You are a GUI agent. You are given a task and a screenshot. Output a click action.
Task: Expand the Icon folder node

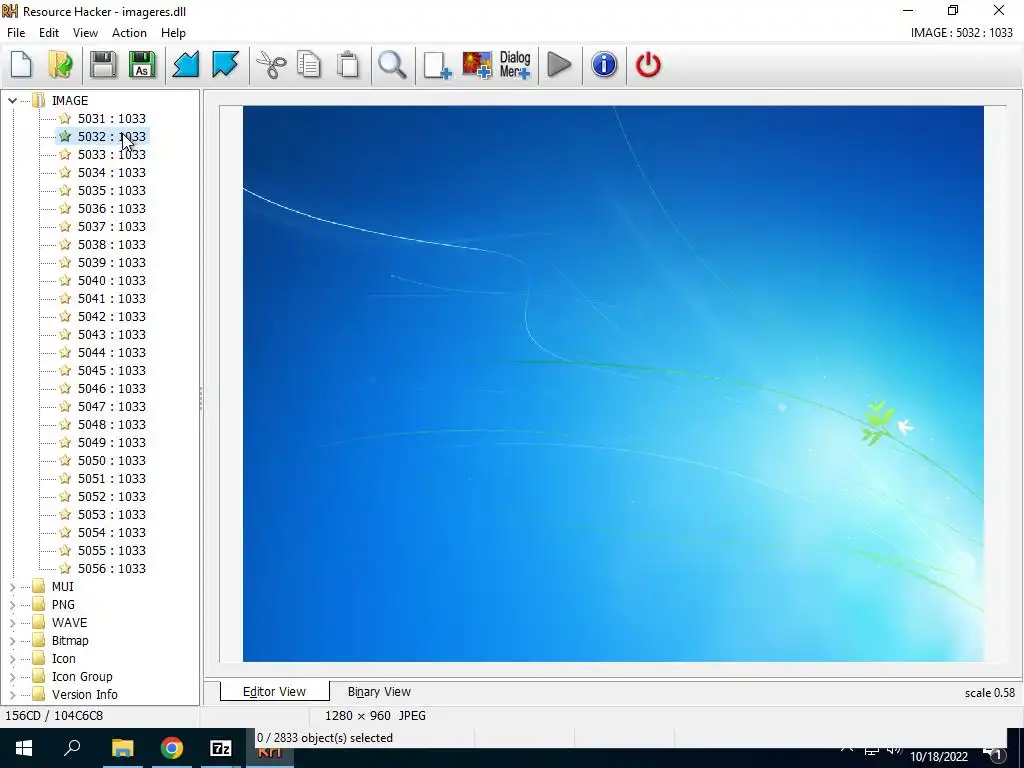[x=12, y=659]
